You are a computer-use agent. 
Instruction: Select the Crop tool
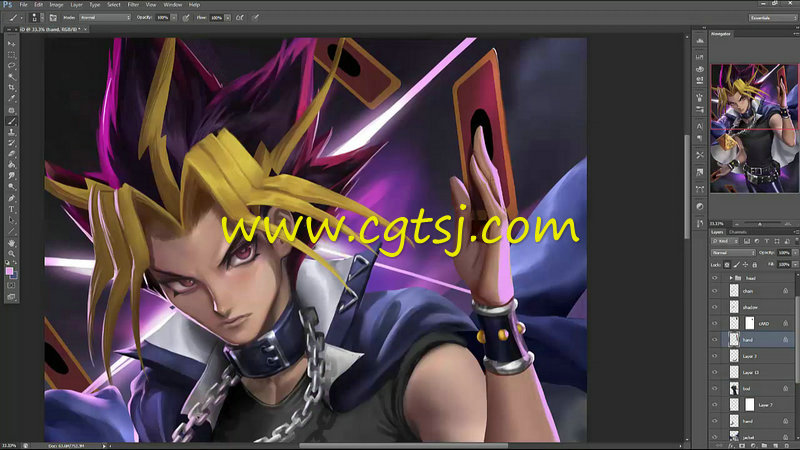coord(11,88)
